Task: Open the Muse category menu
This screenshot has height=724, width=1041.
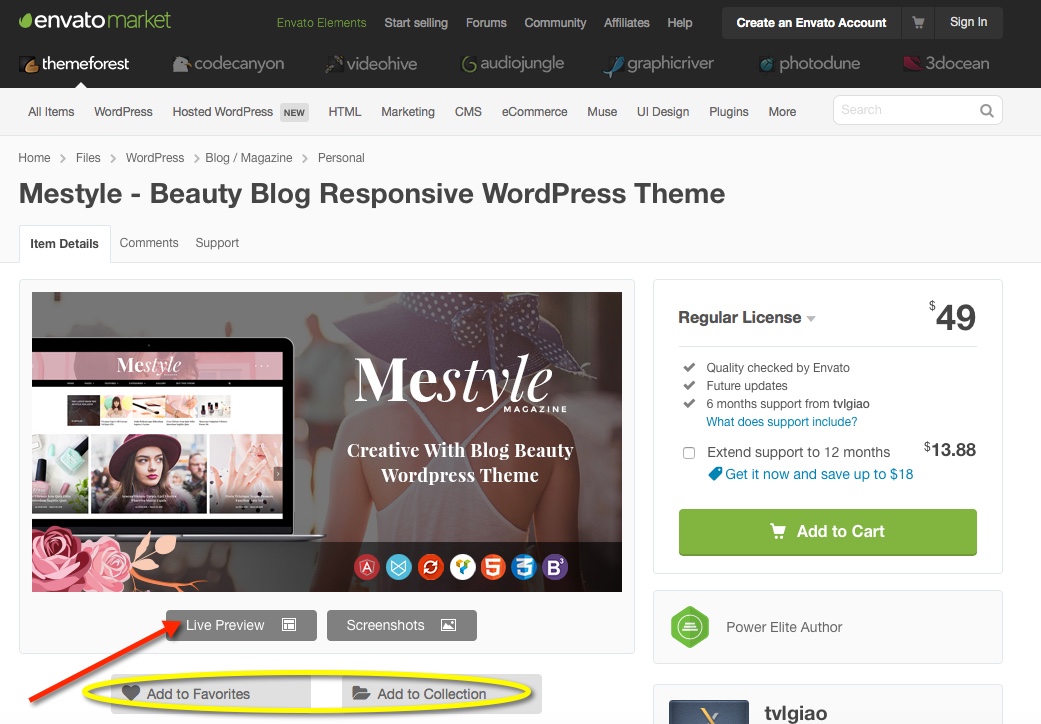Action: tap(601, 112)
